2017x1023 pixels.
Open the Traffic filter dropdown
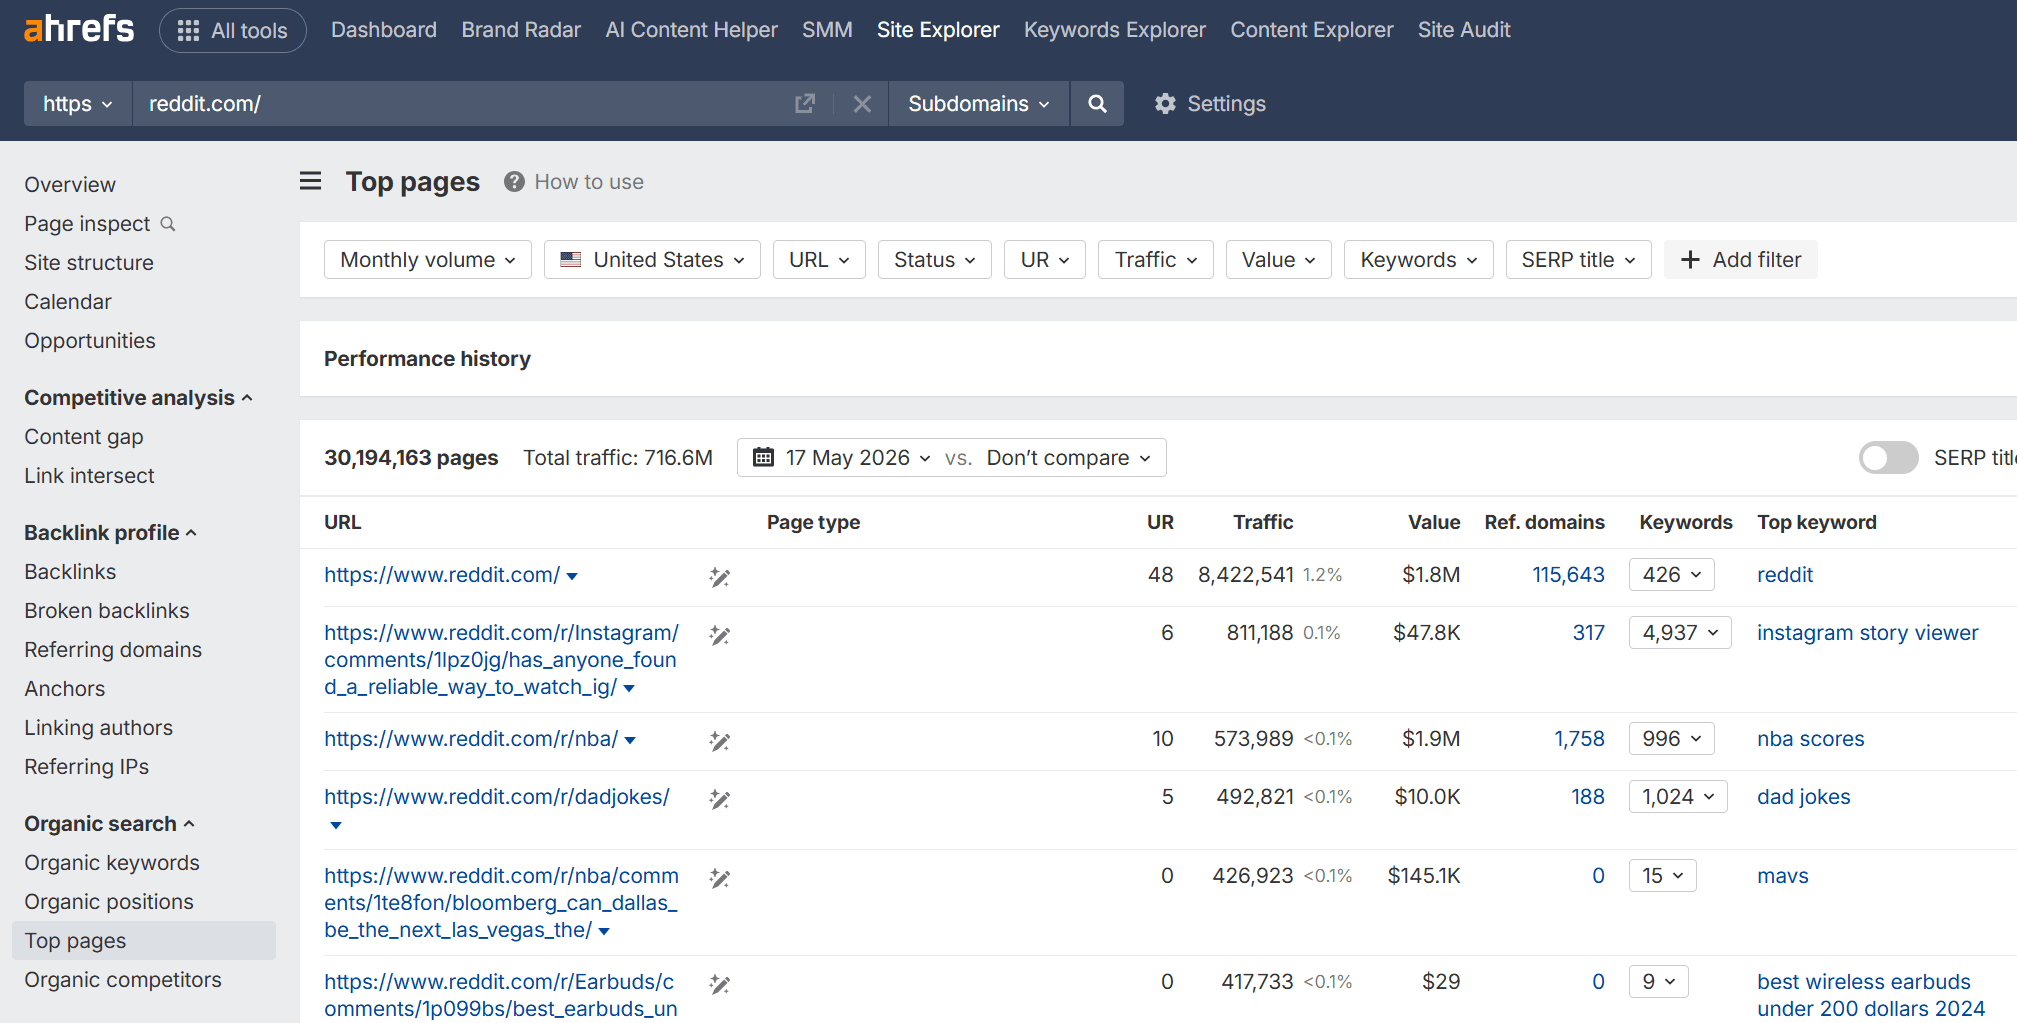tap(1156, 260)
